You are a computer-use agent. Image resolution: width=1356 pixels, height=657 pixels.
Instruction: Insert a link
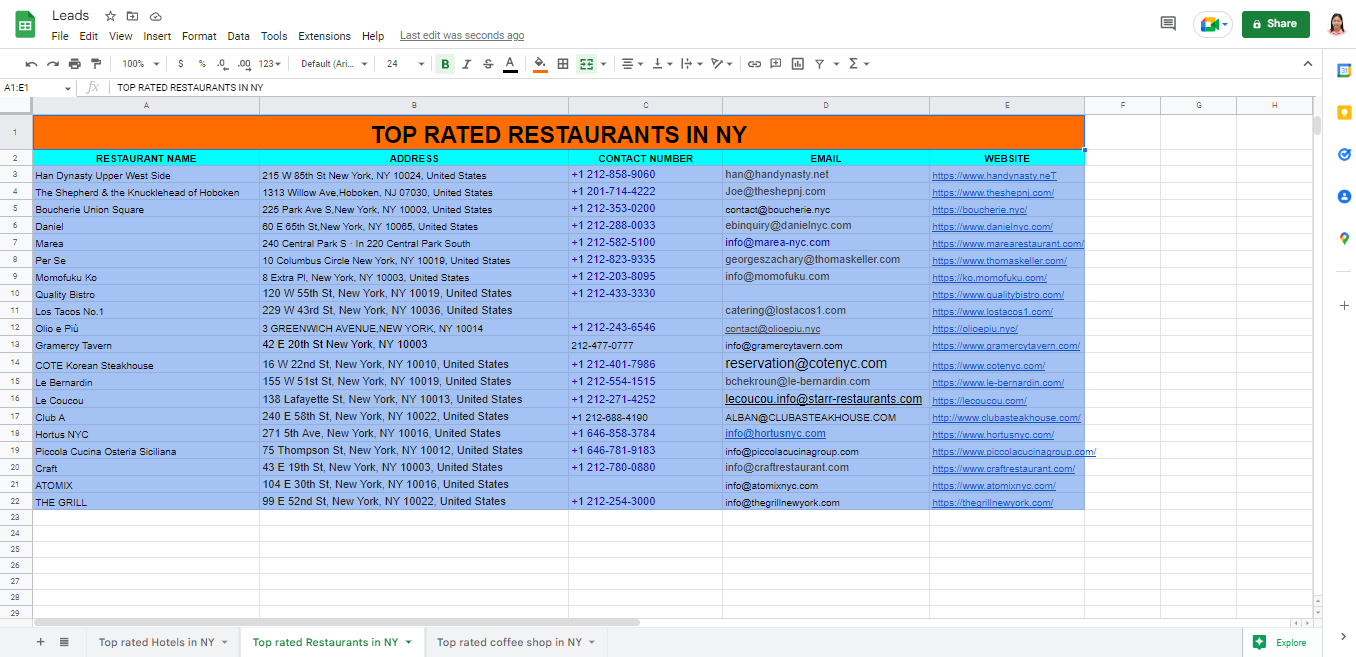[x=754, y=64]
